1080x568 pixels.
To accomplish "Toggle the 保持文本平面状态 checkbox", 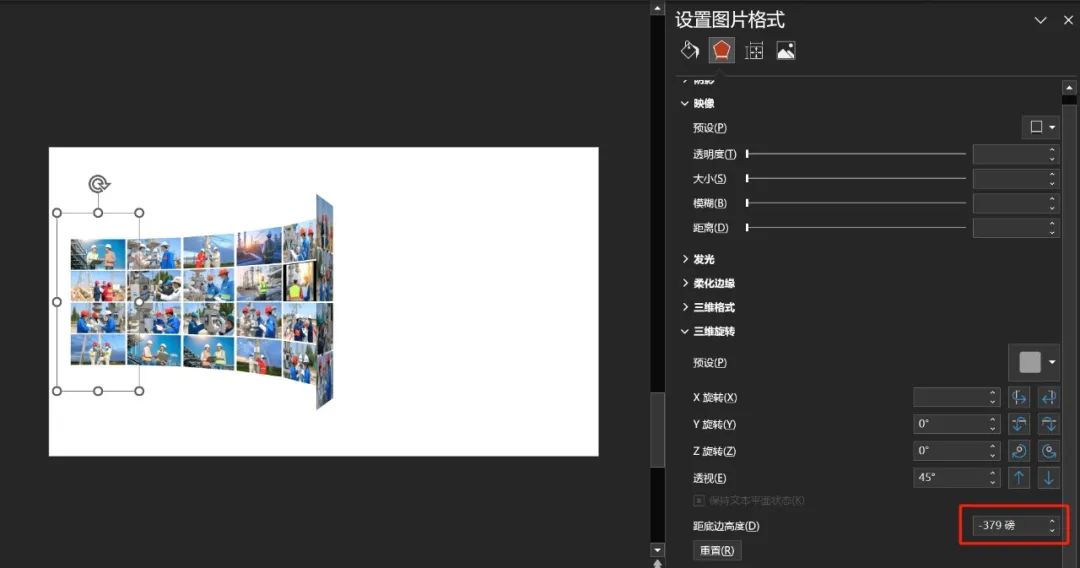I will [x=699, y=501].
